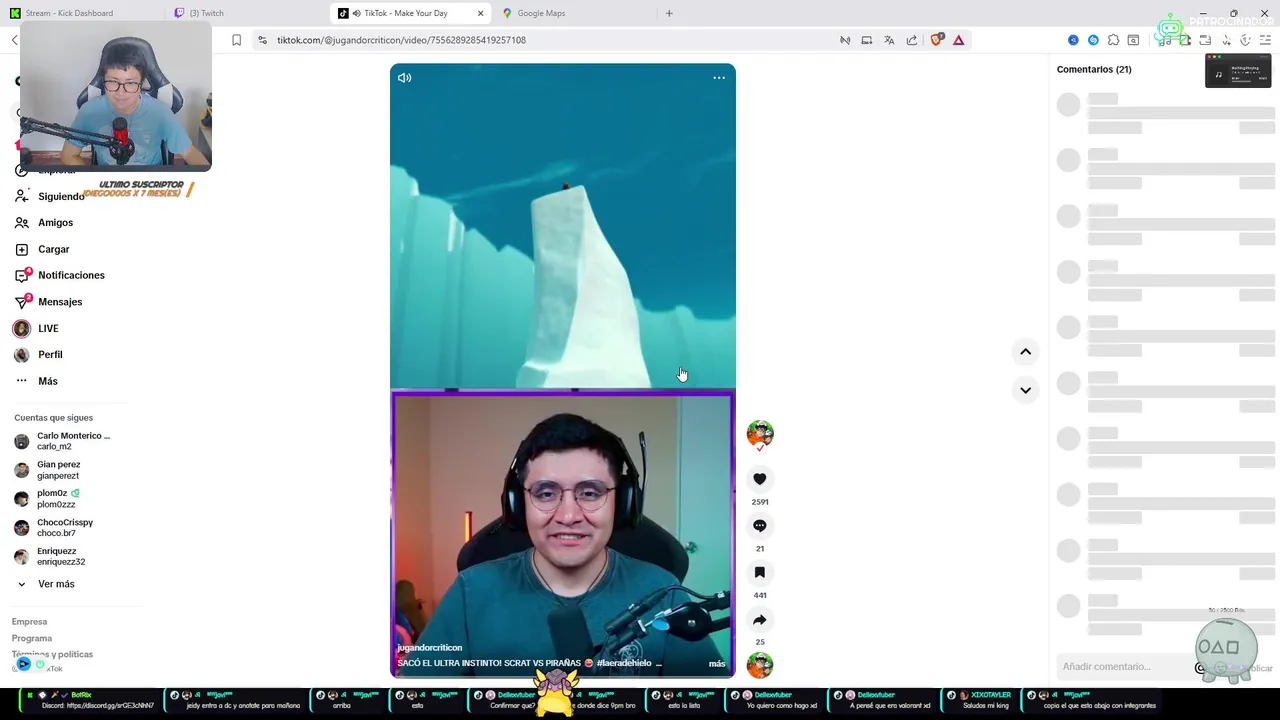Open the sidebar panel search icon
Image resolution: width=1280 pixels, height=720 pixels.
click(x=1133, y=40)
